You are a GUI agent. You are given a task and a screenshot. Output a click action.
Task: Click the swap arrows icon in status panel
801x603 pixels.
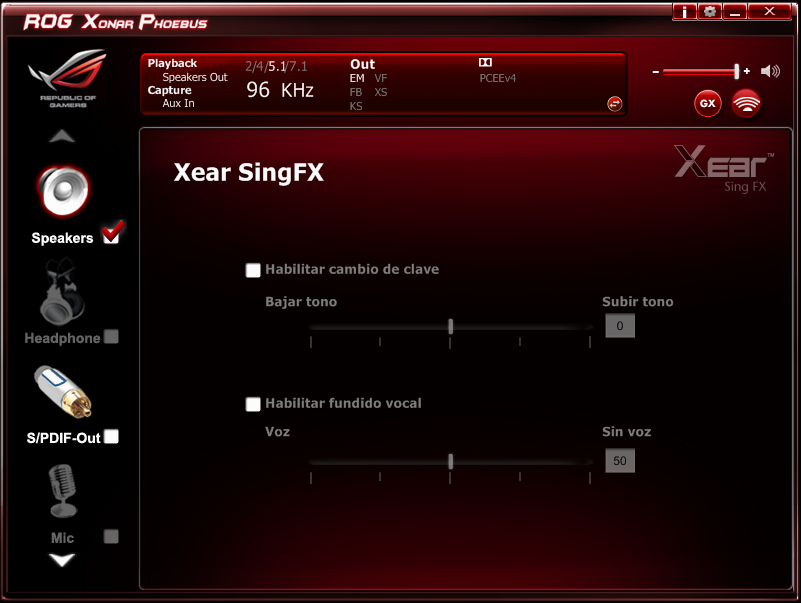[x=615, y=104]
